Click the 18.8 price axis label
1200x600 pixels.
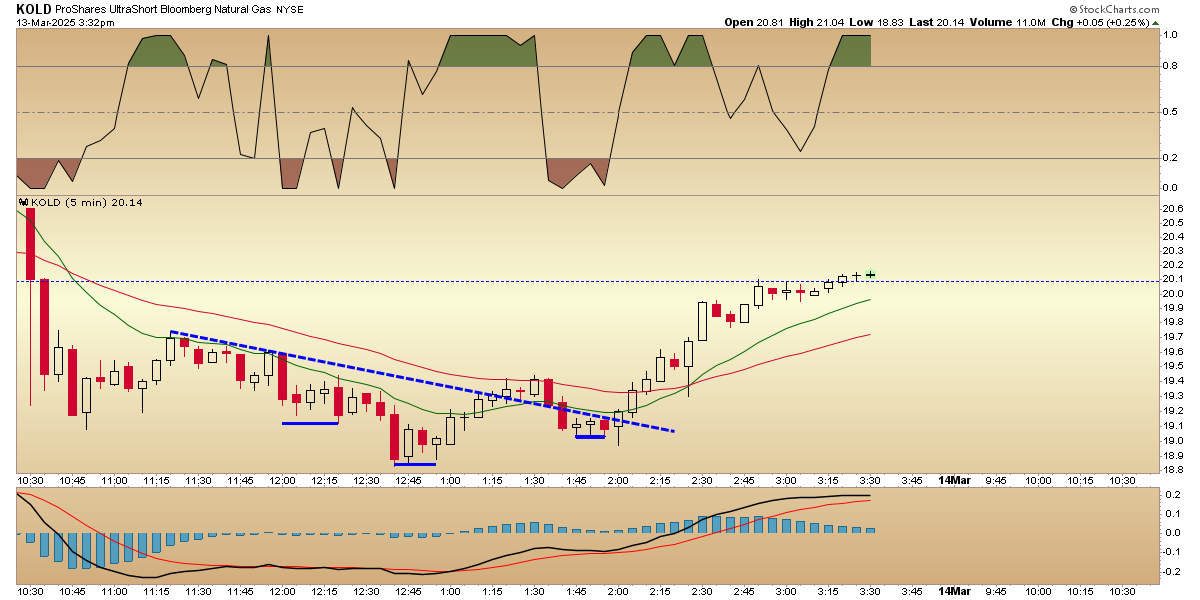pos(1175,469)
